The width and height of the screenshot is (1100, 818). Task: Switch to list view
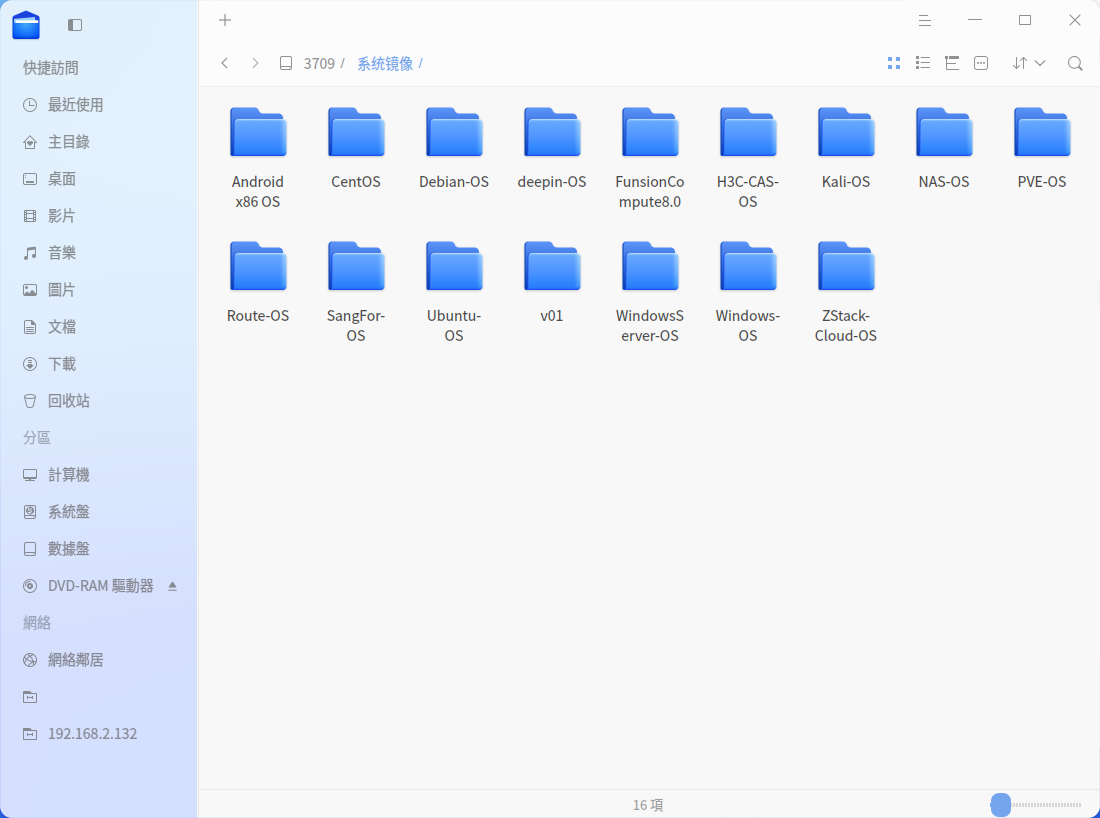[923, 63]
